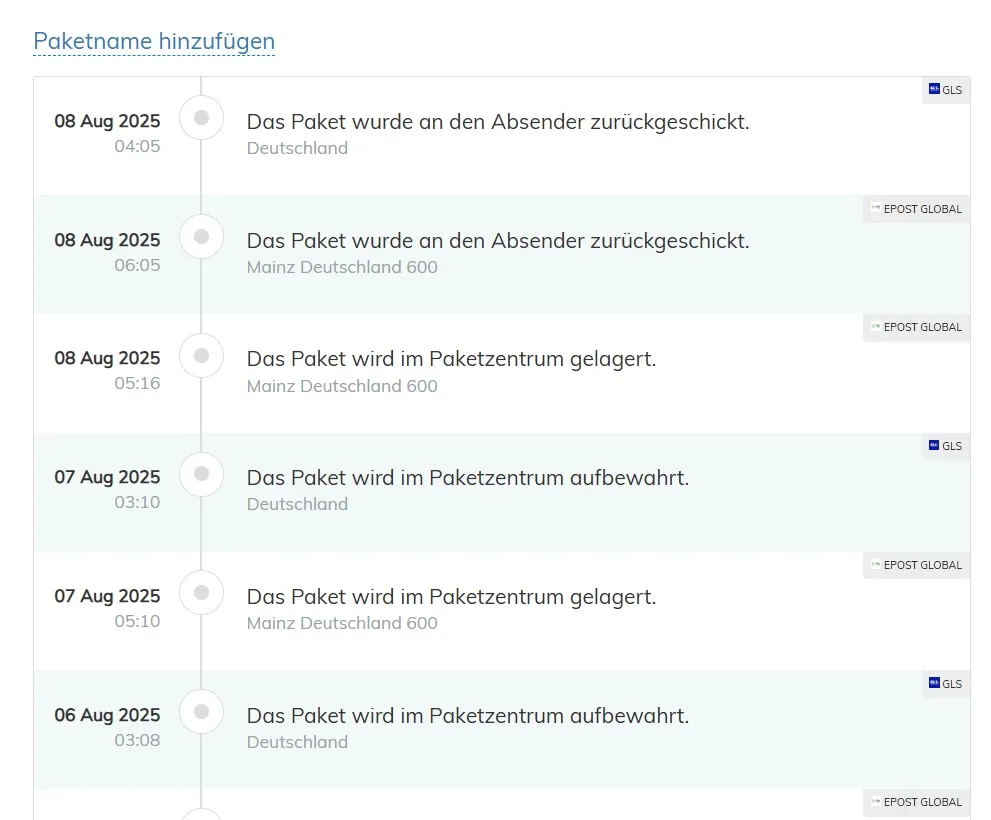Click EPOST GLOBAL tag below 06 Aug 03:08 entry
Viewport: 991px width, 820px height.
916,802
